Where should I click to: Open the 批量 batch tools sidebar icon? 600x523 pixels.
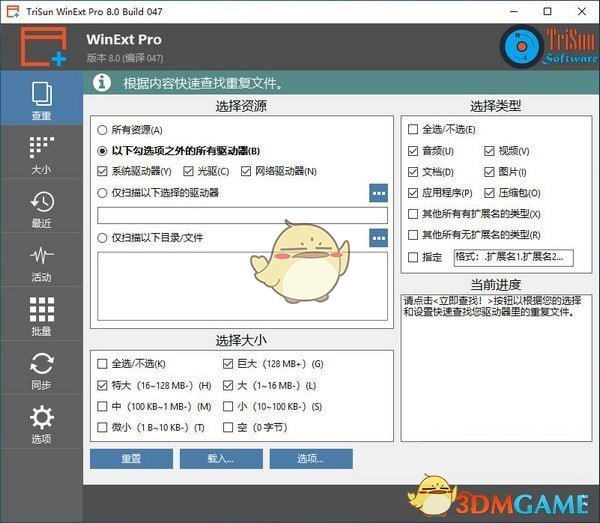pyautogui.click(x=41, y=315)
